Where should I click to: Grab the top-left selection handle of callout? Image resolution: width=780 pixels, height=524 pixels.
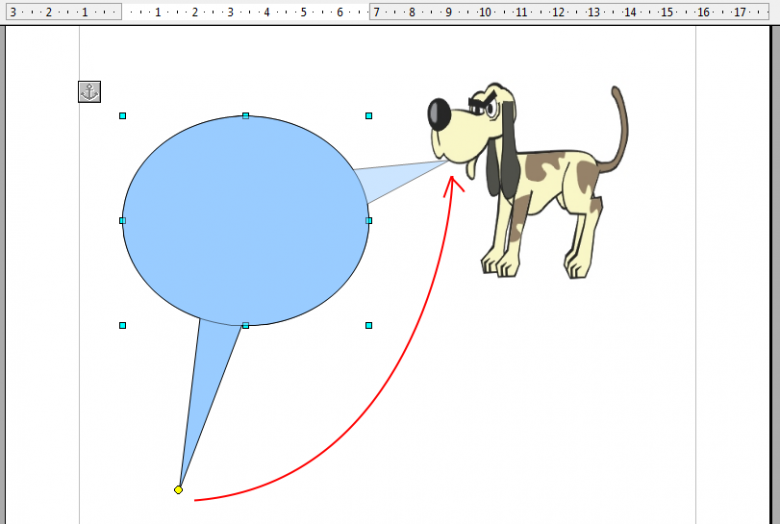click(123, 116)
